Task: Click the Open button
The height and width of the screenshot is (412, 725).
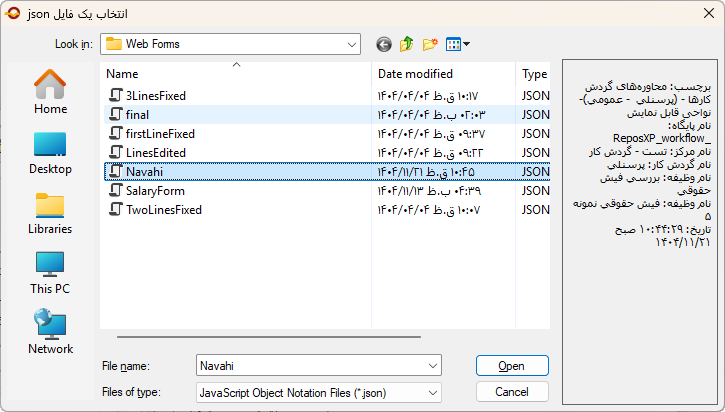Action: [512, 365]
